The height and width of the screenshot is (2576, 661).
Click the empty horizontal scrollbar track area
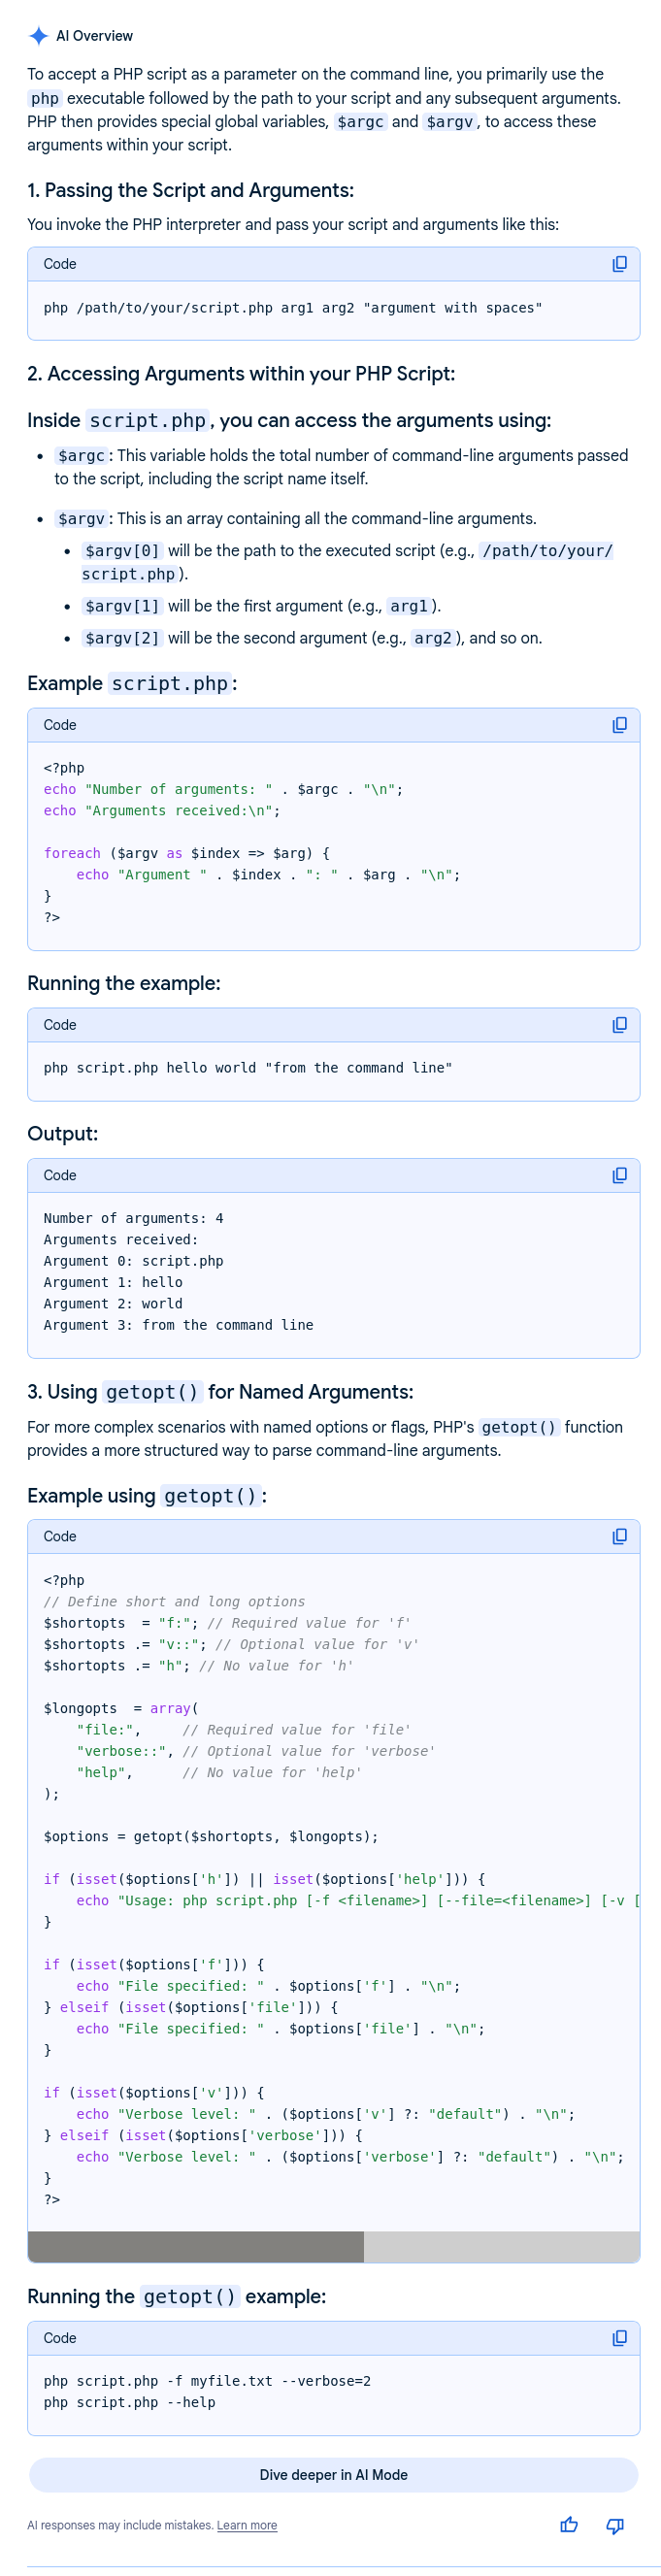(x=500, y=2246)
